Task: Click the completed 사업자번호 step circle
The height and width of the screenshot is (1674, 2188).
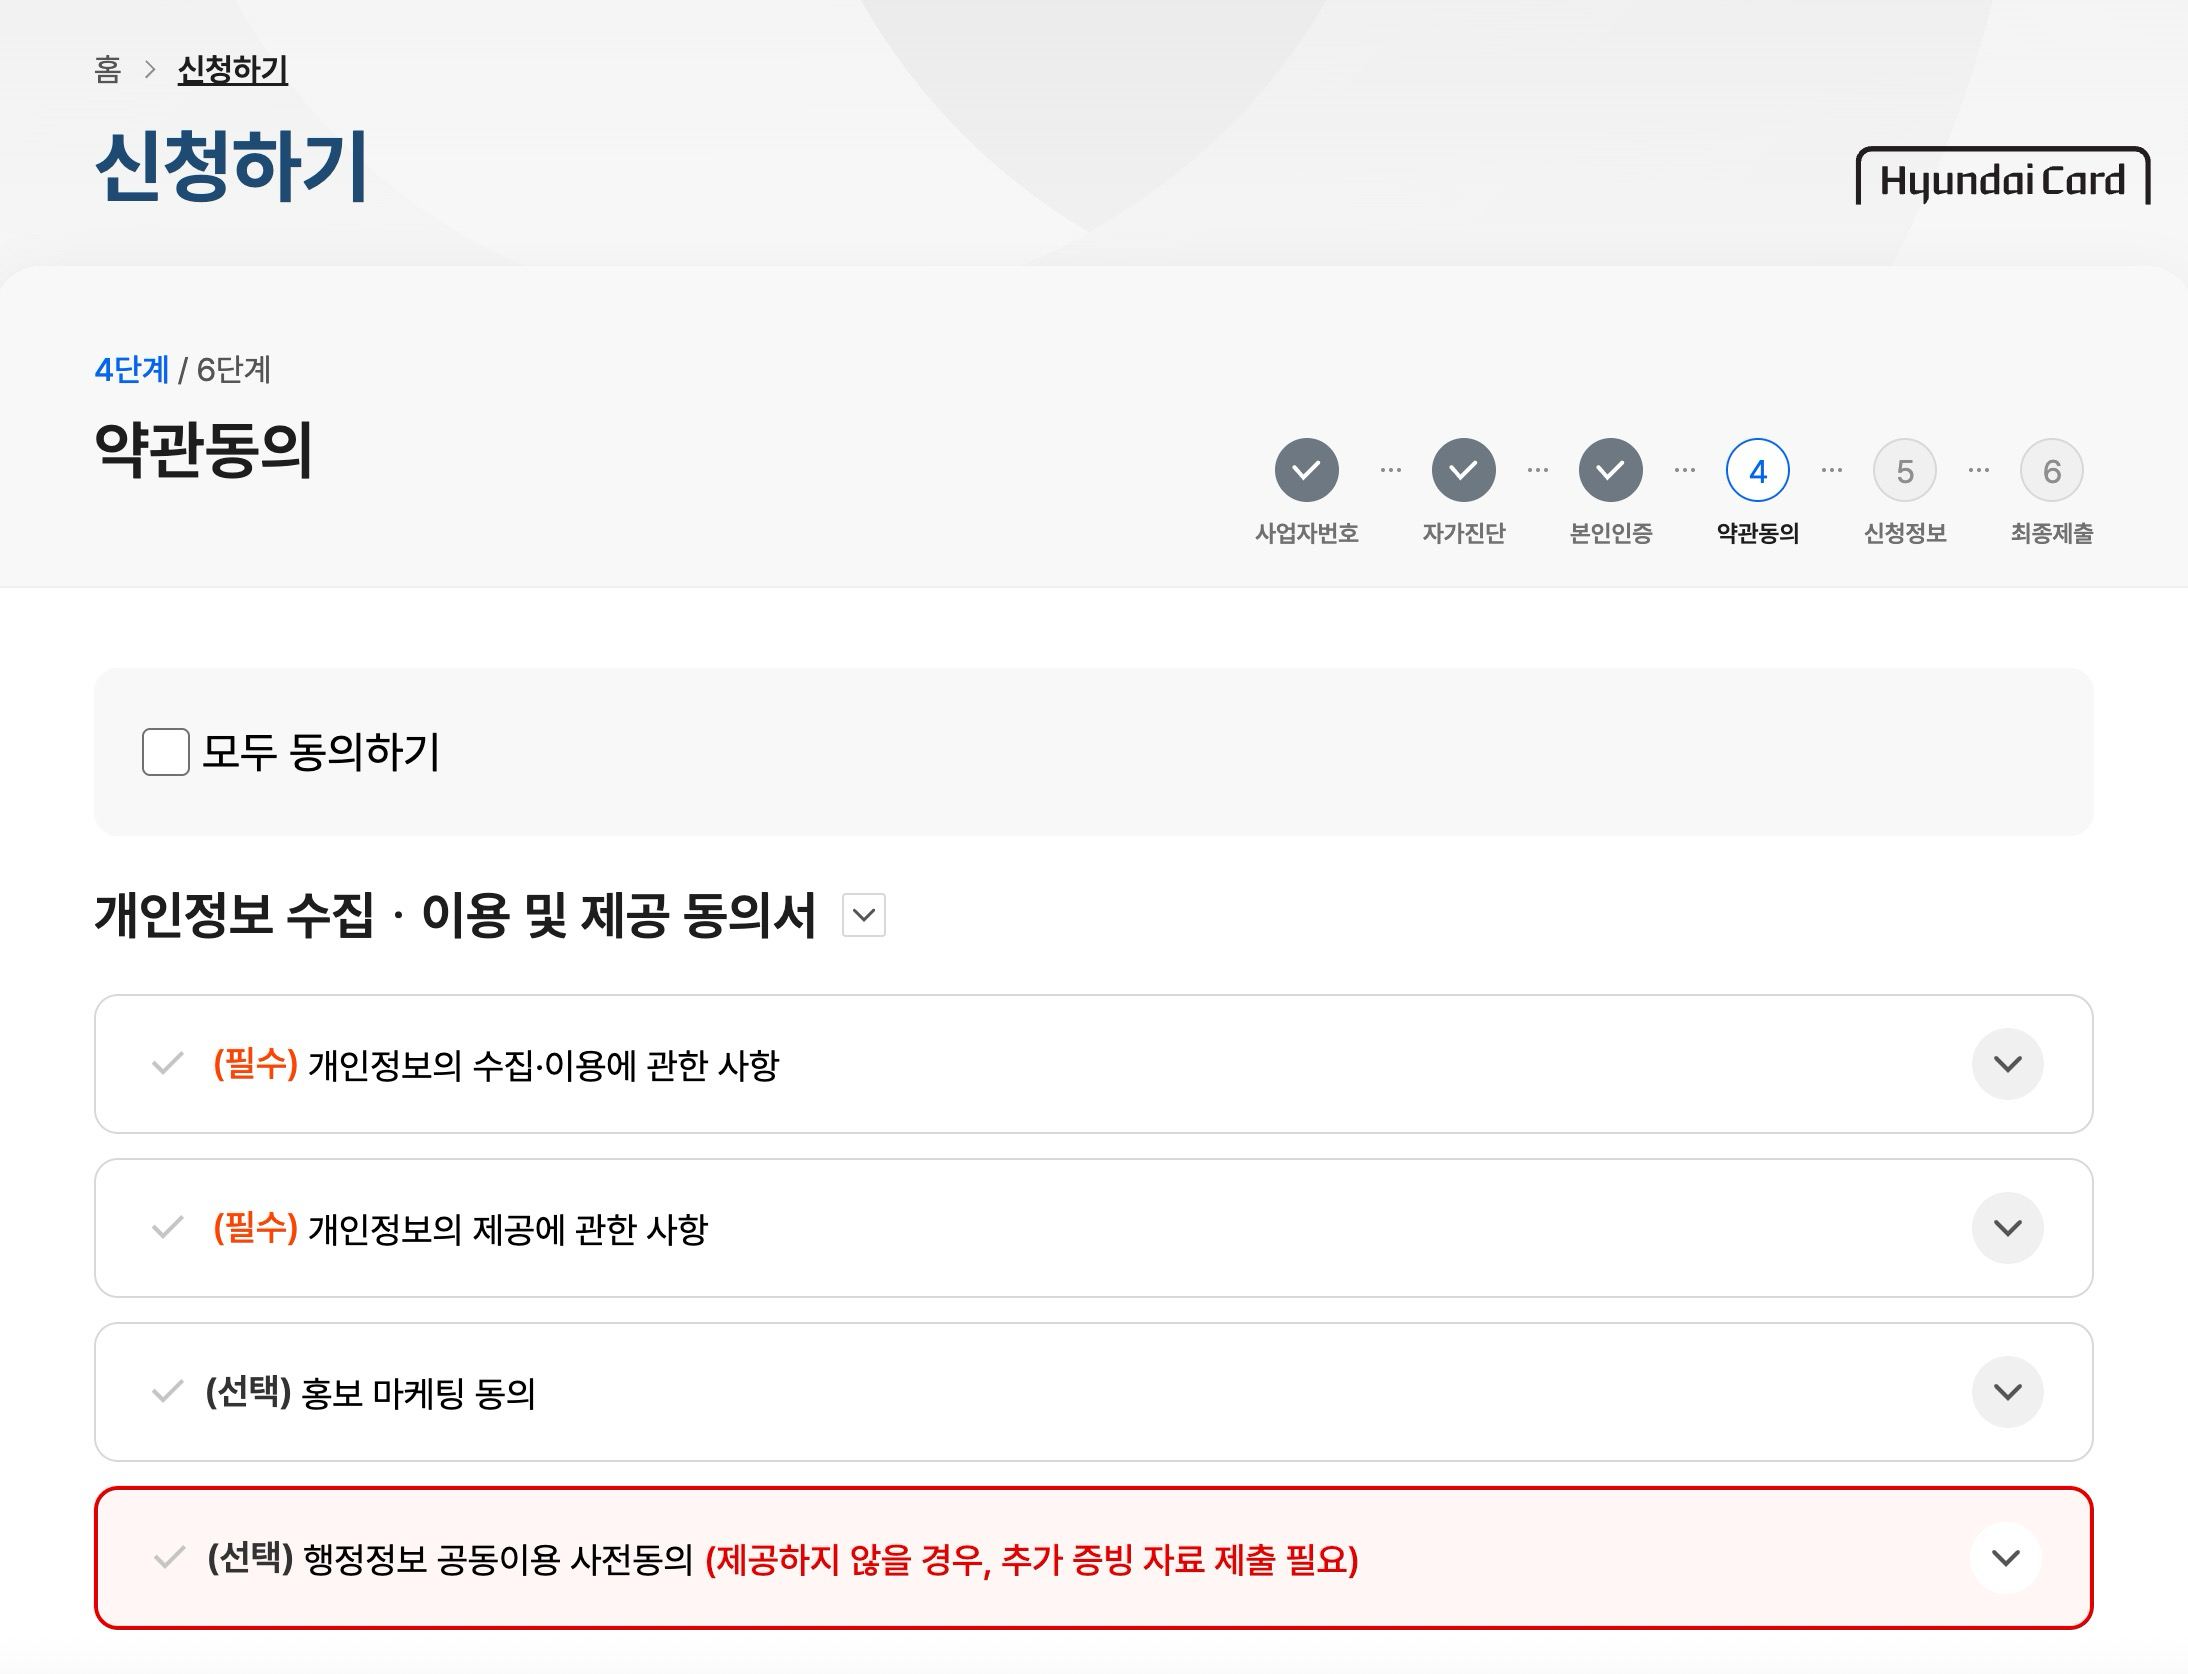Action: 1306,470
